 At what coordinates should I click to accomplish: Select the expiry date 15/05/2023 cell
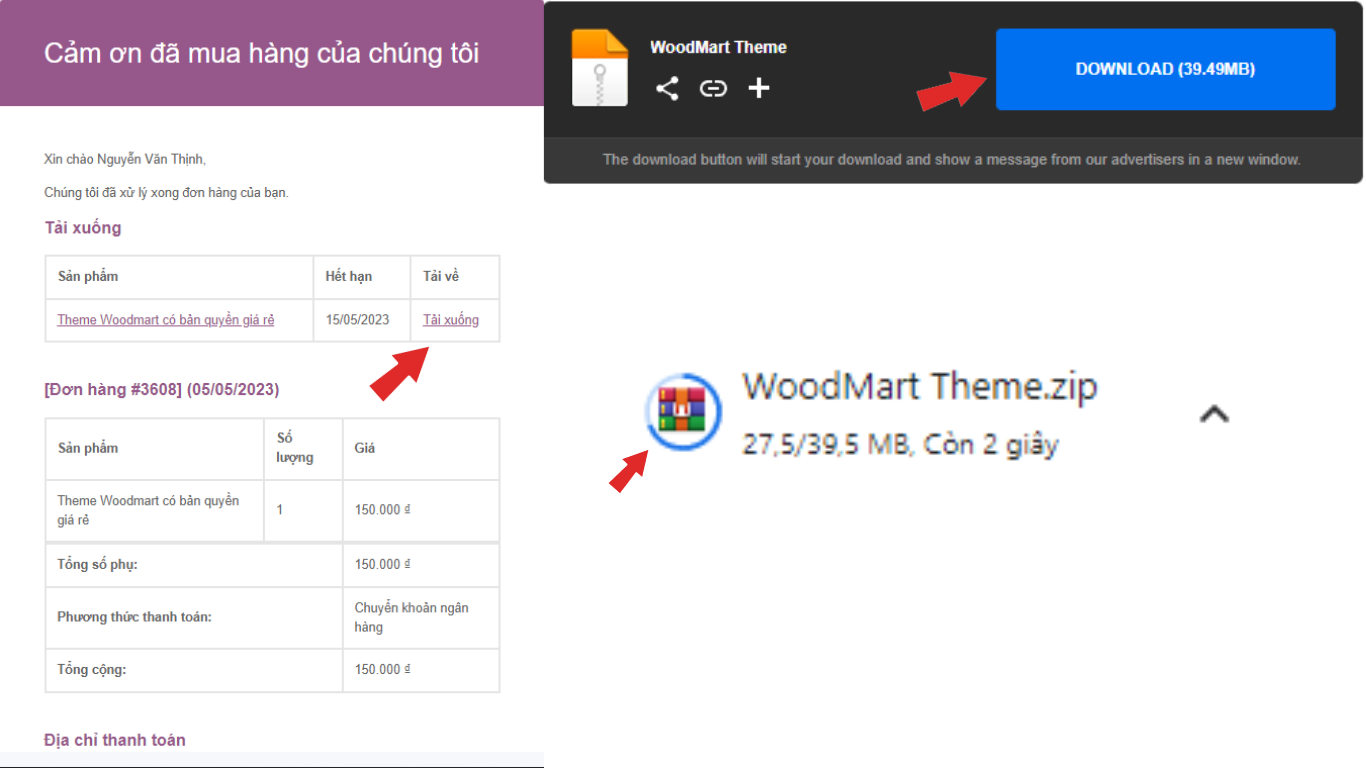[x=355, y=320]
